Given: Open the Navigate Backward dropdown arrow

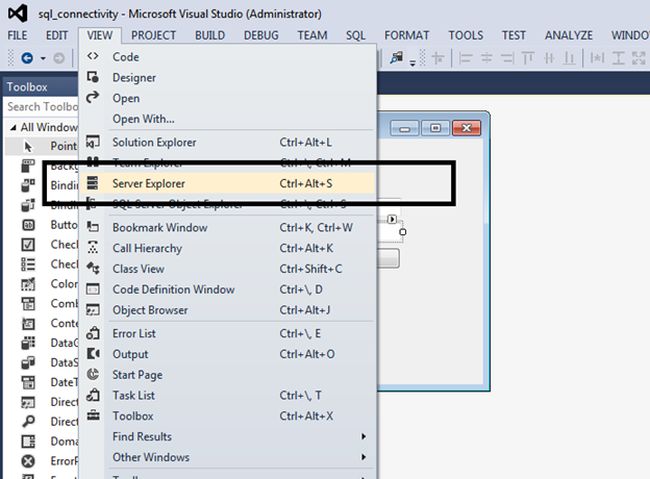Looking at the screenshot, I should click(43, 58).
